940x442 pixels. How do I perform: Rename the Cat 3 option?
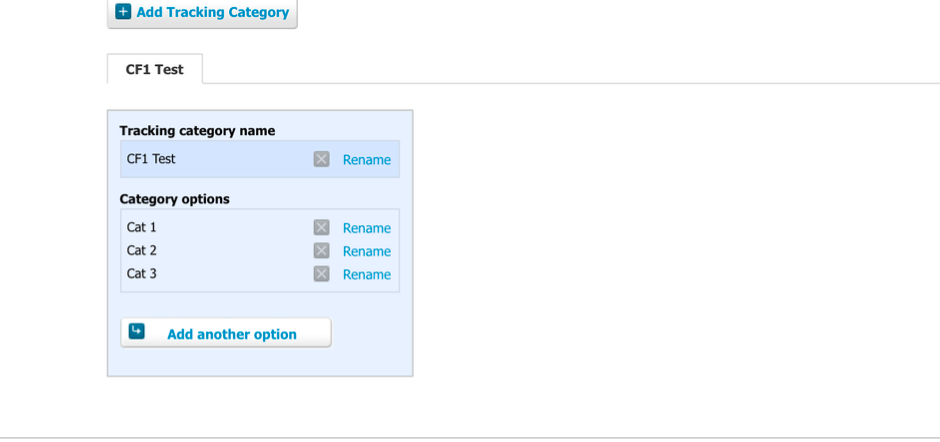[x=366, y=275]
